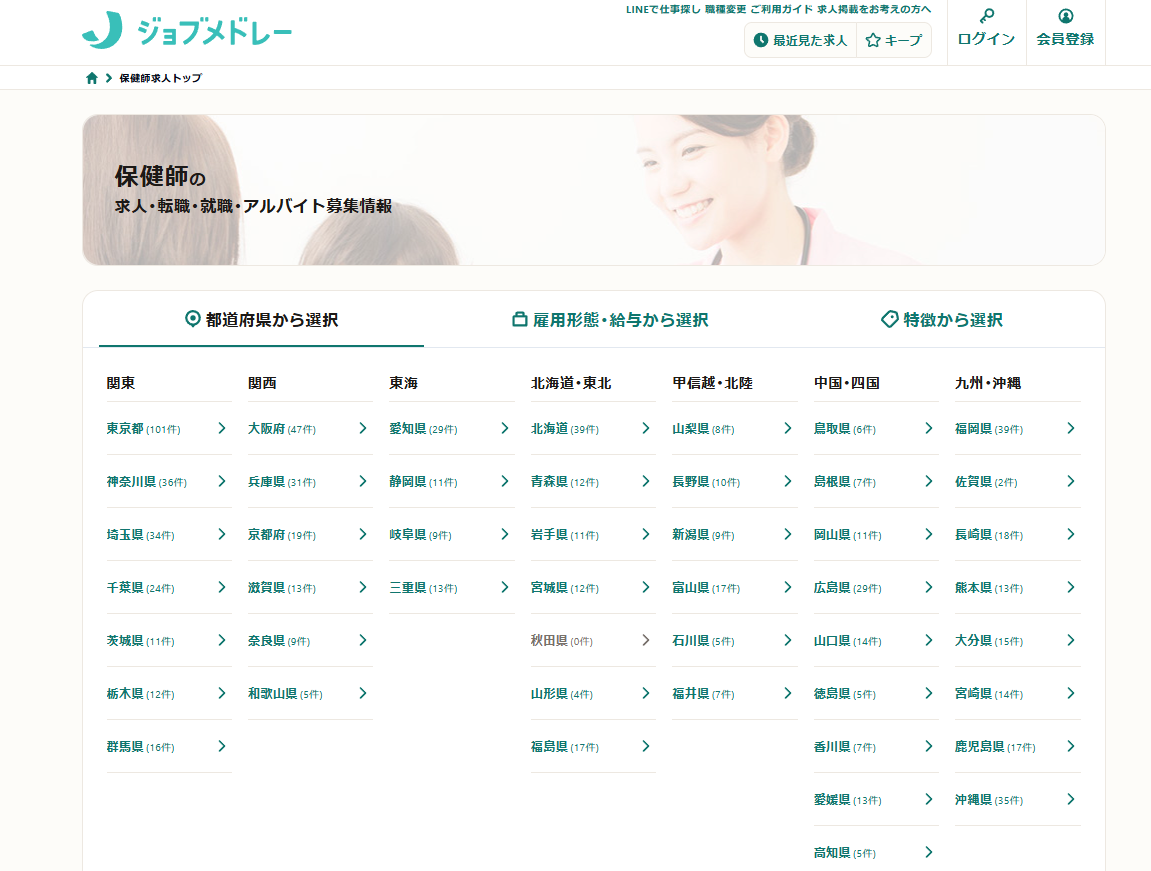Image resolution: width=1151 pixels, height=871 pixels.
Task: Click the 職種変更 link
Action: coord(725,9)
